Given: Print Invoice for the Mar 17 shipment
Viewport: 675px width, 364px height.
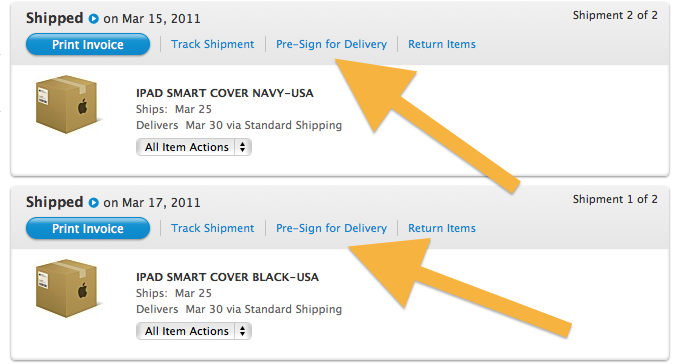Looking at the screenshot, I should pos(88,228).
